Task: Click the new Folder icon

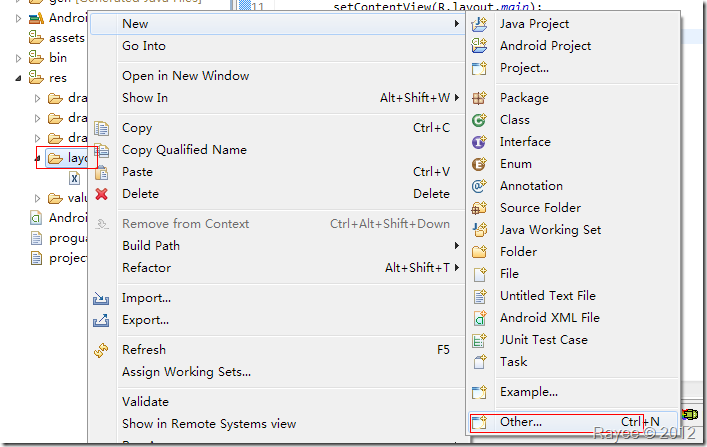Action: pos(479,252)
